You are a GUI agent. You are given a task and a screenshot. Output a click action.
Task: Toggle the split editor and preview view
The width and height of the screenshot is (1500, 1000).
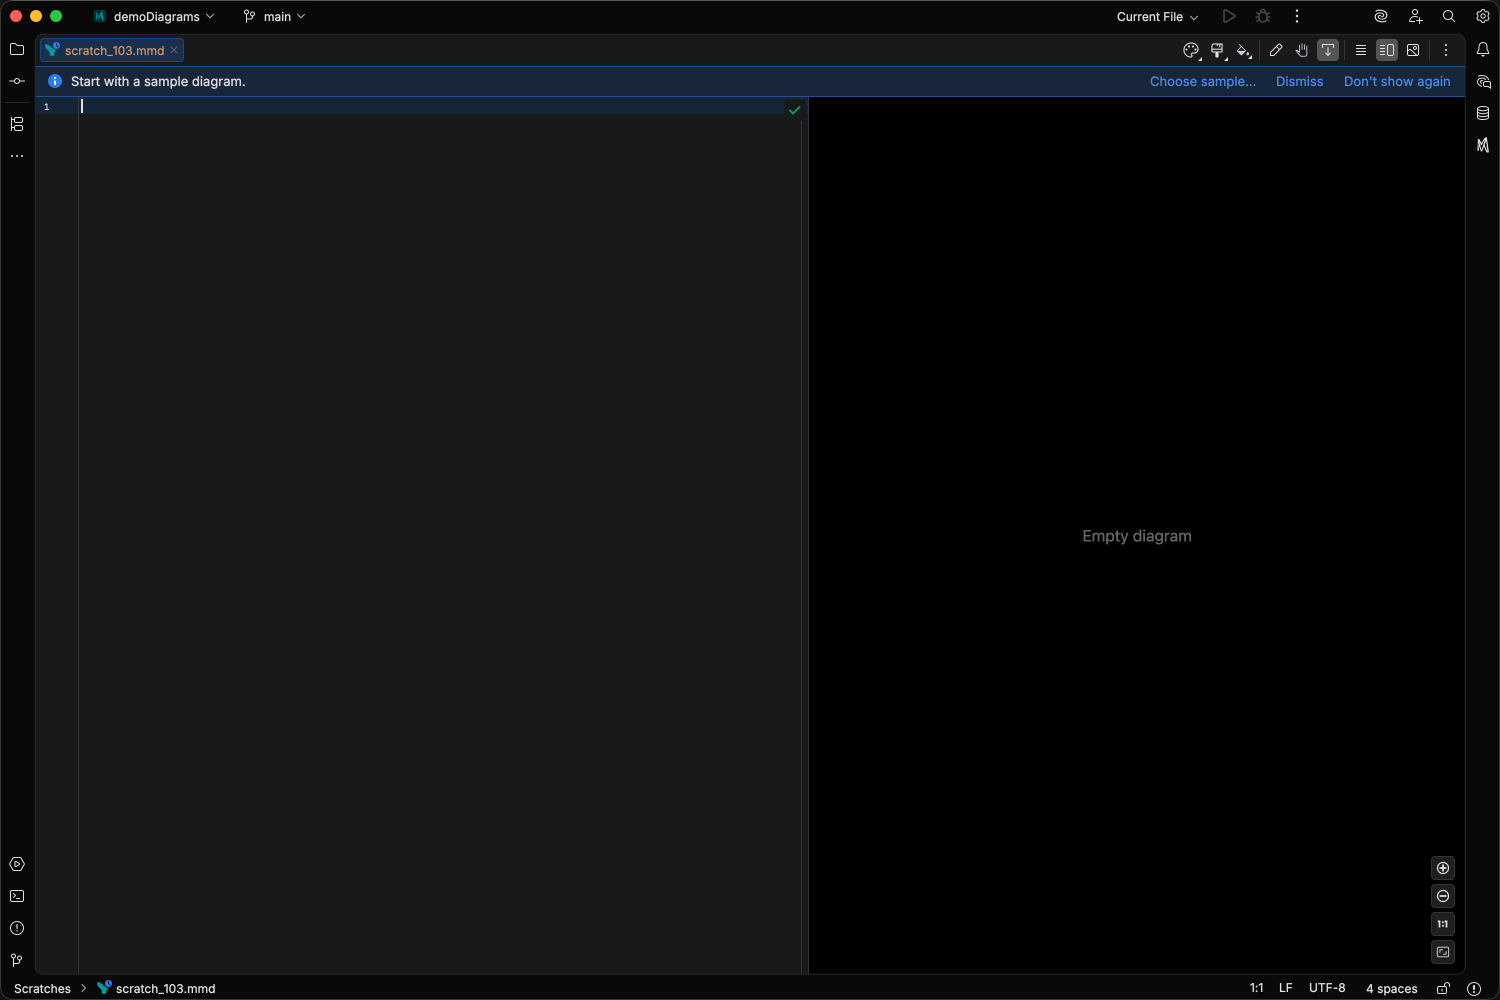(1386, 50)
